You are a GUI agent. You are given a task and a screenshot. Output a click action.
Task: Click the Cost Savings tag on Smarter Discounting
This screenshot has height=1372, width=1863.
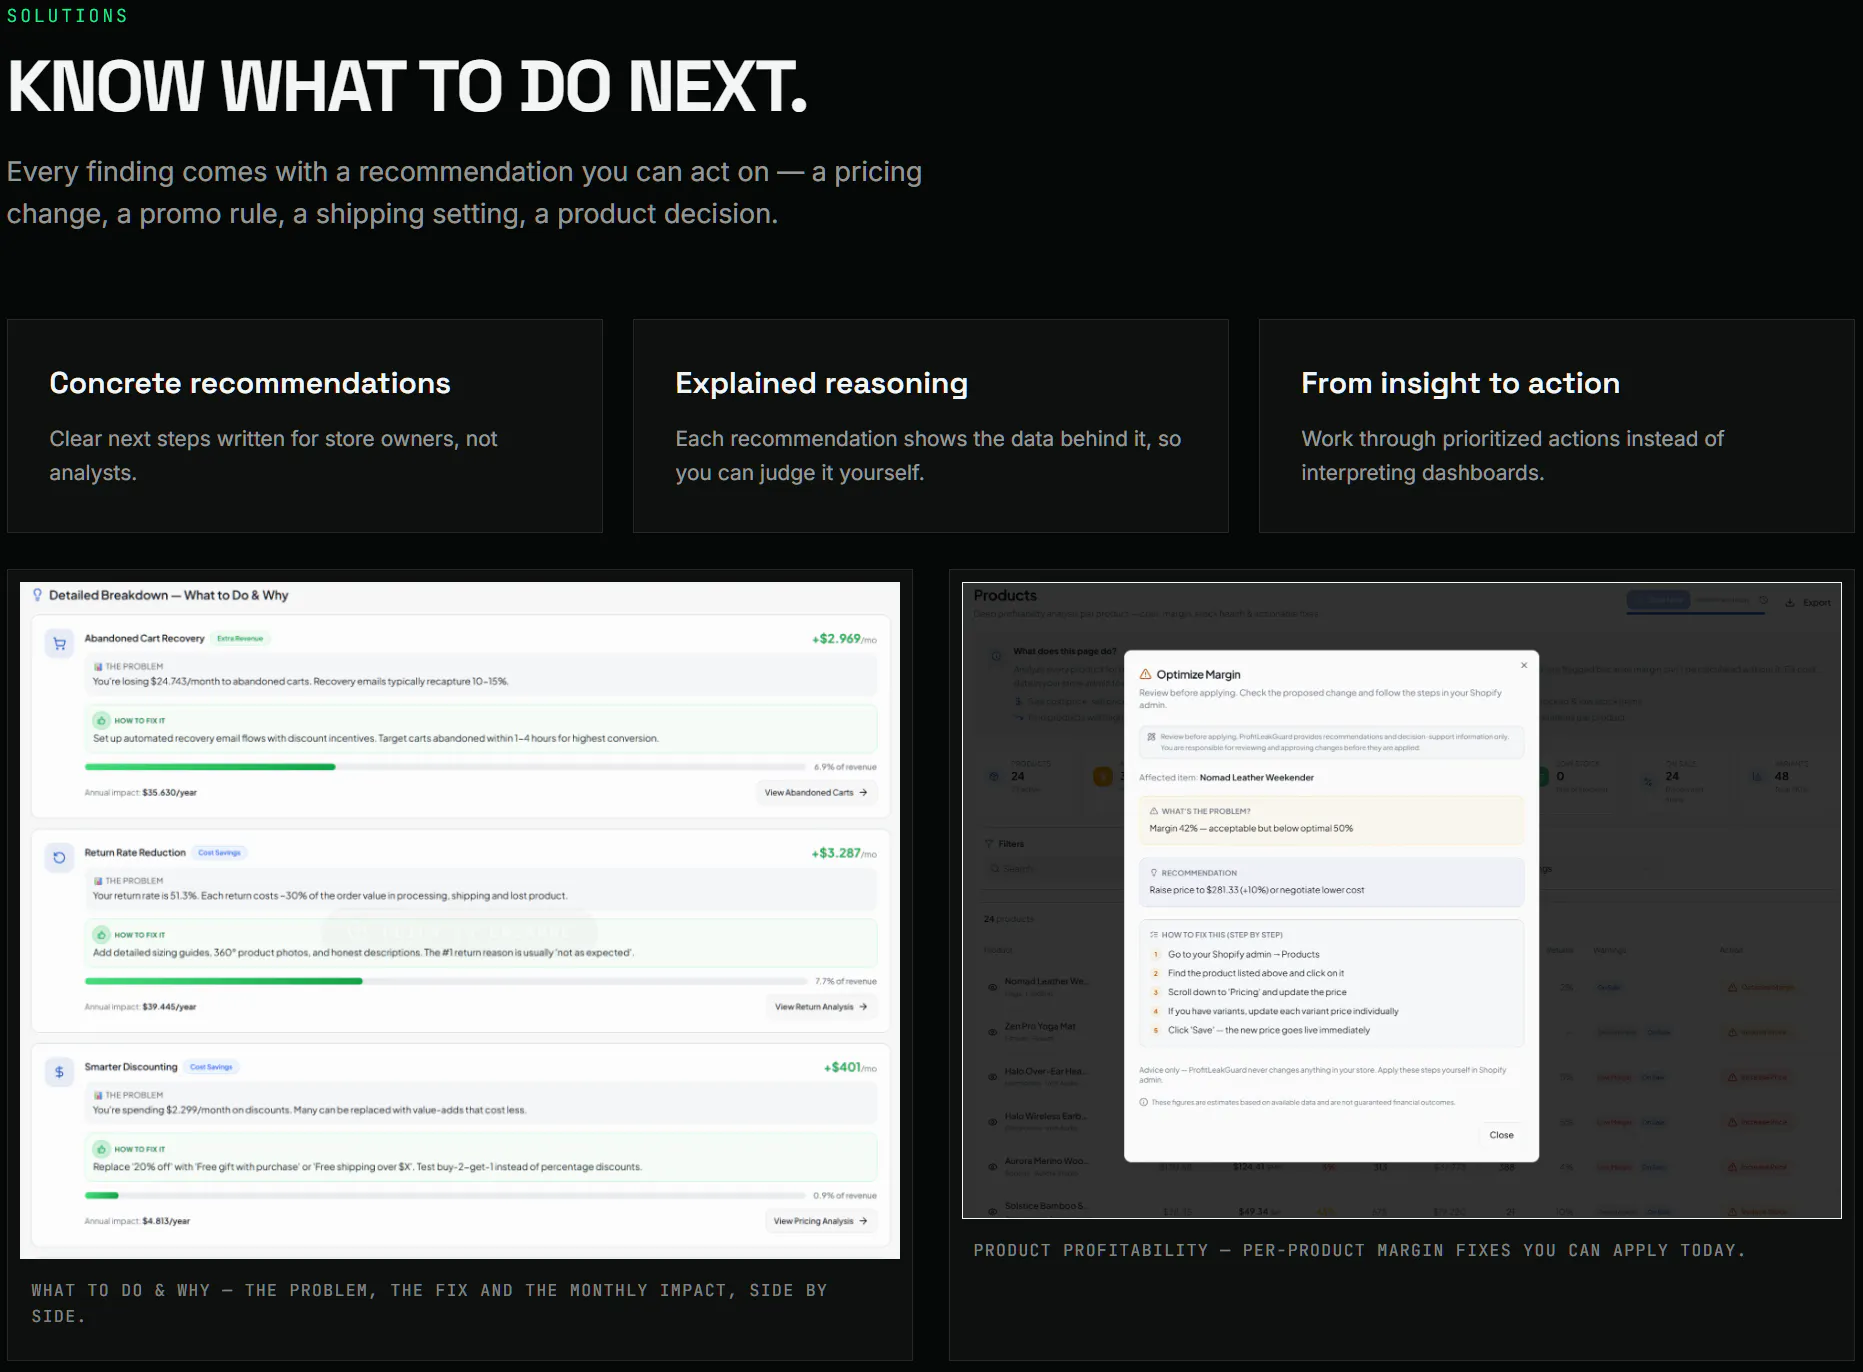click(x=211, y=1067)
